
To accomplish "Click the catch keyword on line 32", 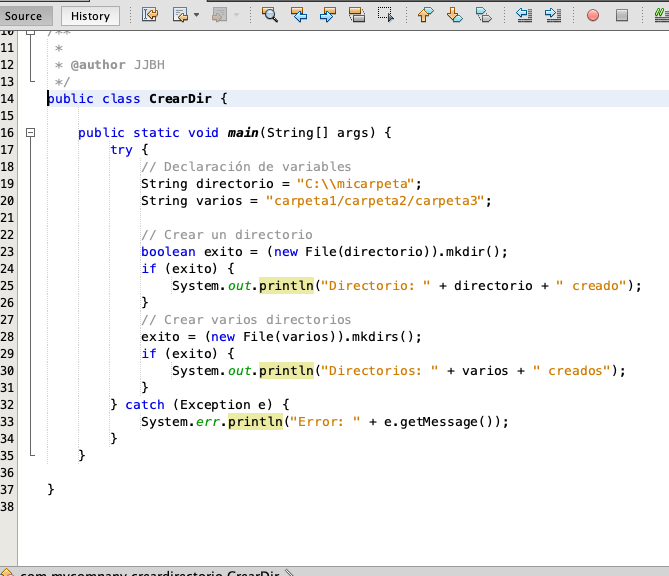I will [145, 405].
